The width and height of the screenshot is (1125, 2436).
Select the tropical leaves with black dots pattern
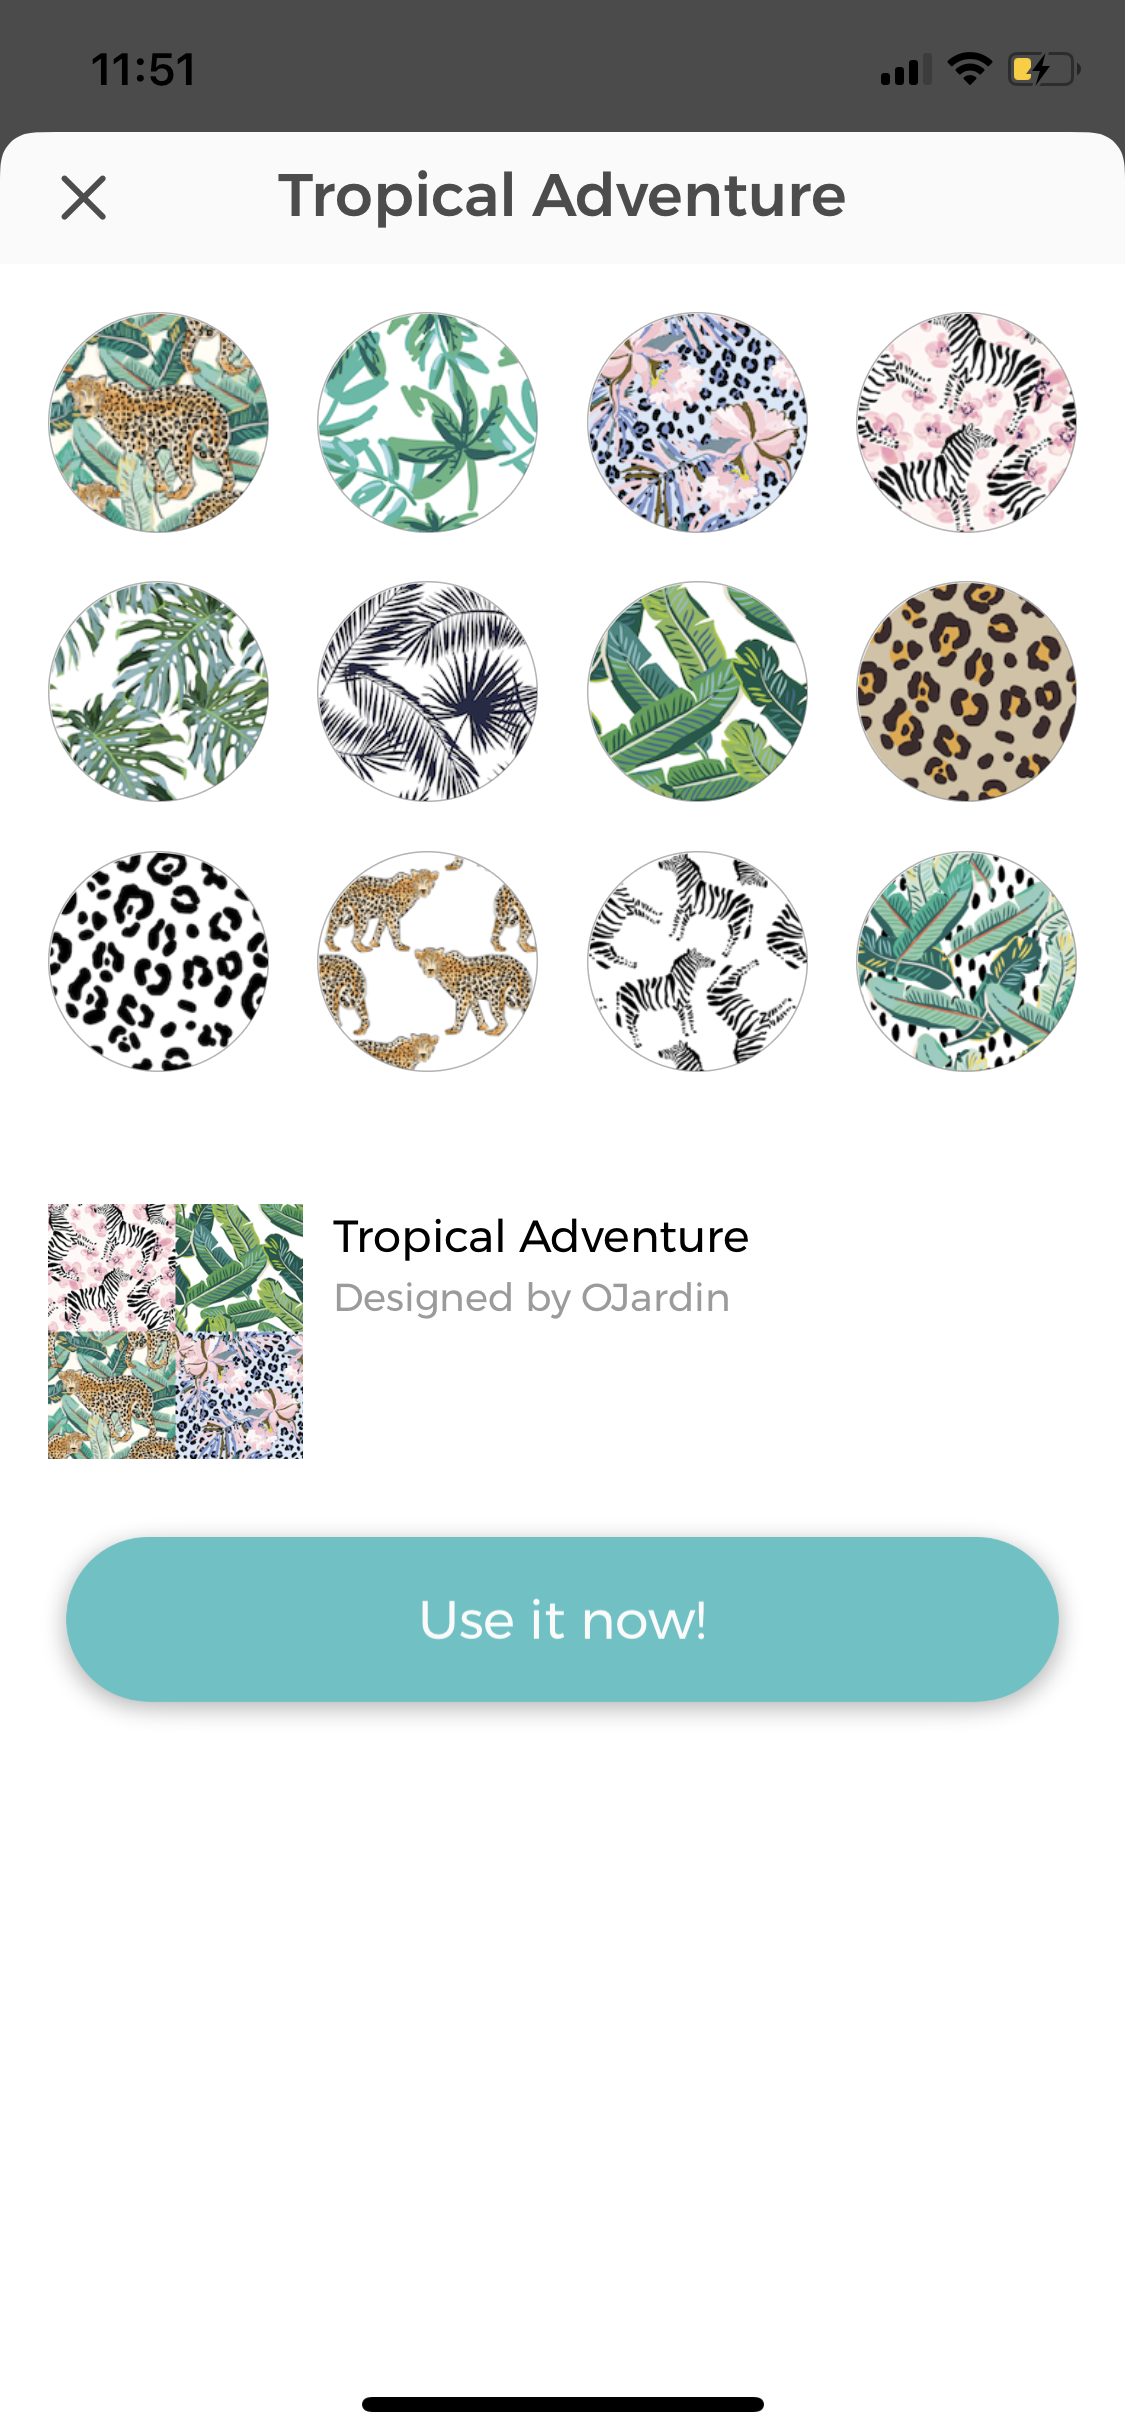tap(966, 961)
